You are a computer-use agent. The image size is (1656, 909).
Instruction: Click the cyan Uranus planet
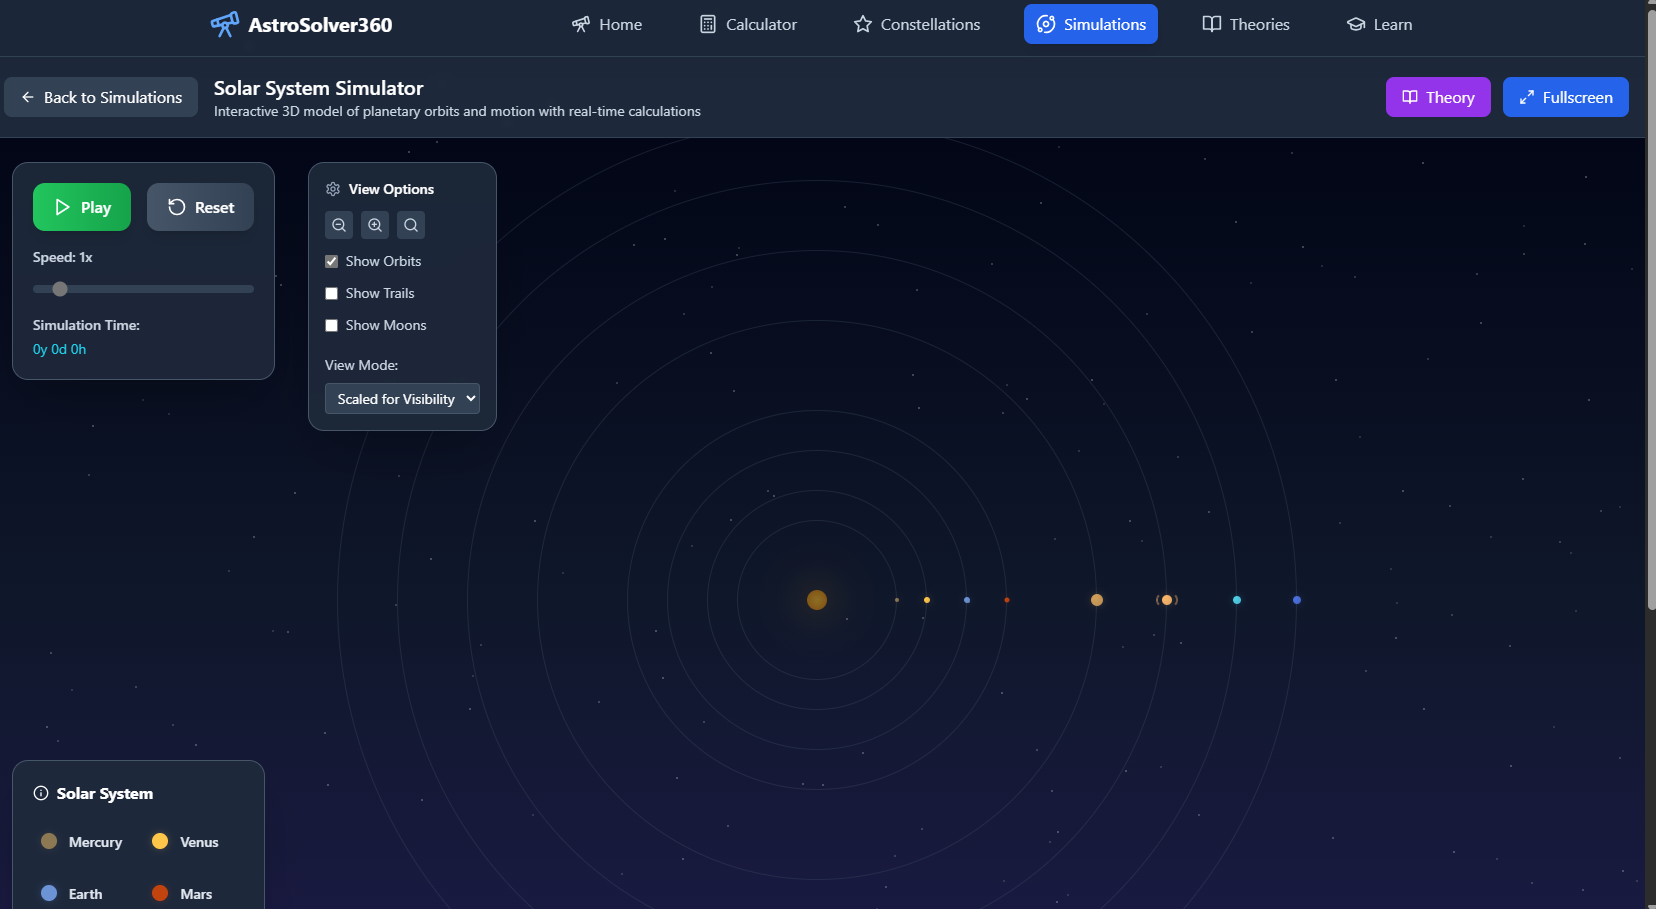(x=1237, y=600)
